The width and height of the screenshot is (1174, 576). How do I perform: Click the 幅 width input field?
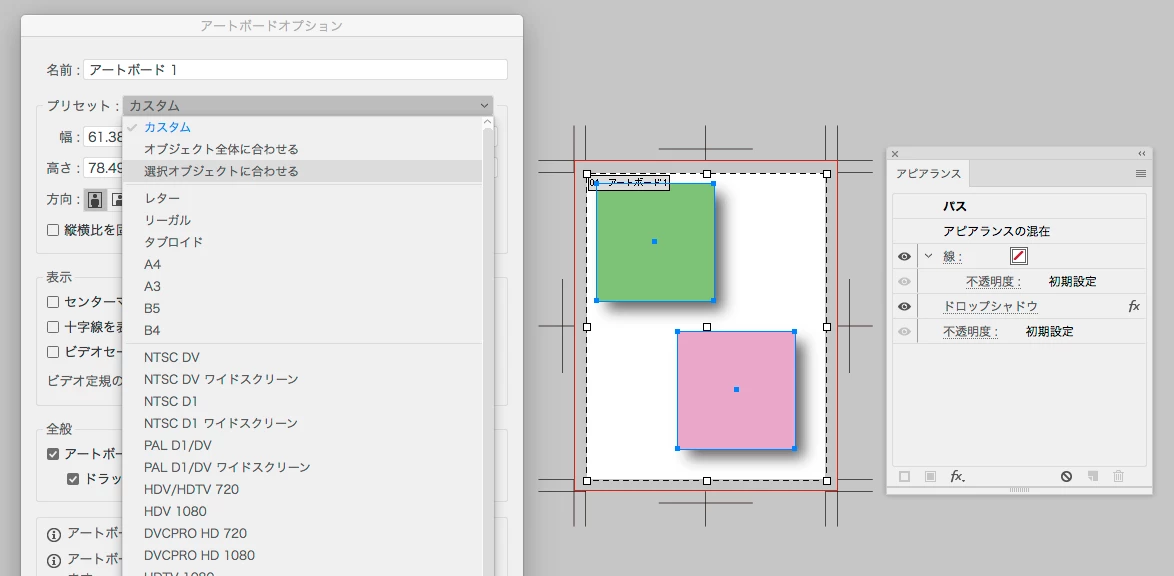(x=103, y=137)
